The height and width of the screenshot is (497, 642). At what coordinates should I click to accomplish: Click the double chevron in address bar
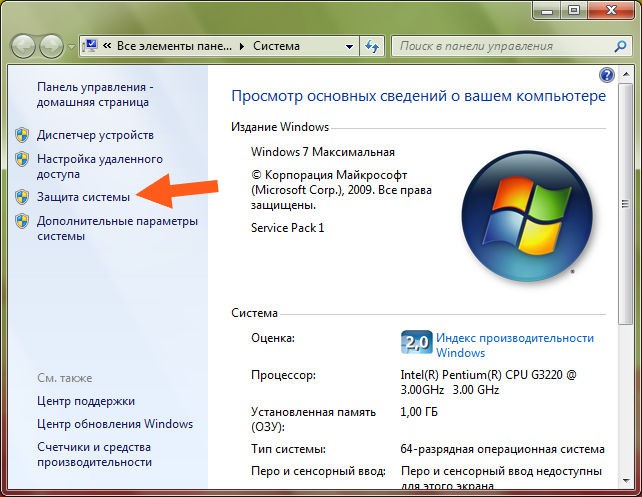107,46
